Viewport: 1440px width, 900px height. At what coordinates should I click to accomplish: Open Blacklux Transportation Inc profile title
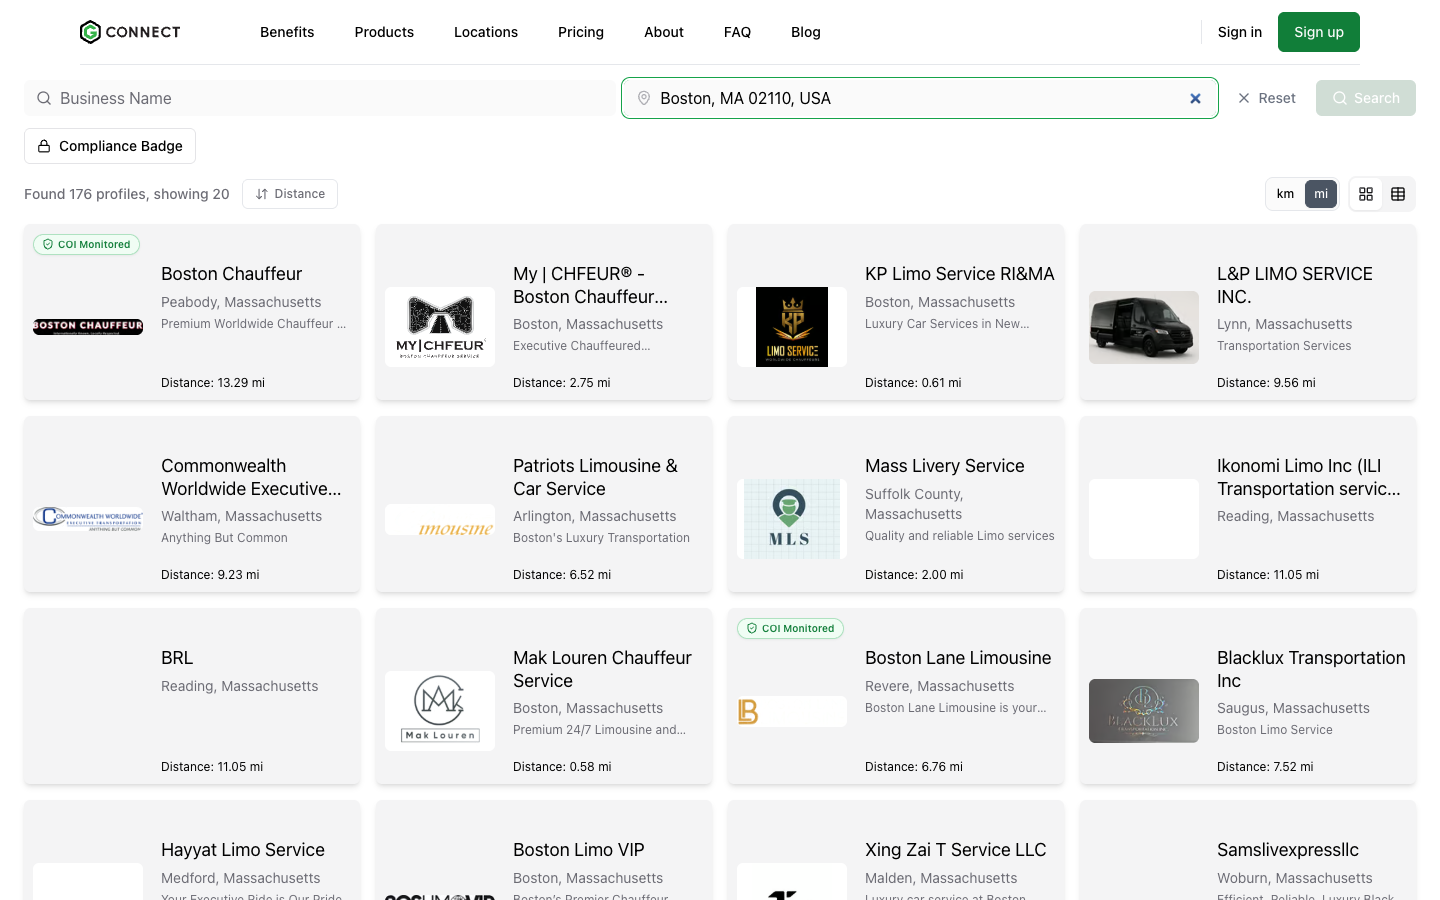[x=1311, y=669]
